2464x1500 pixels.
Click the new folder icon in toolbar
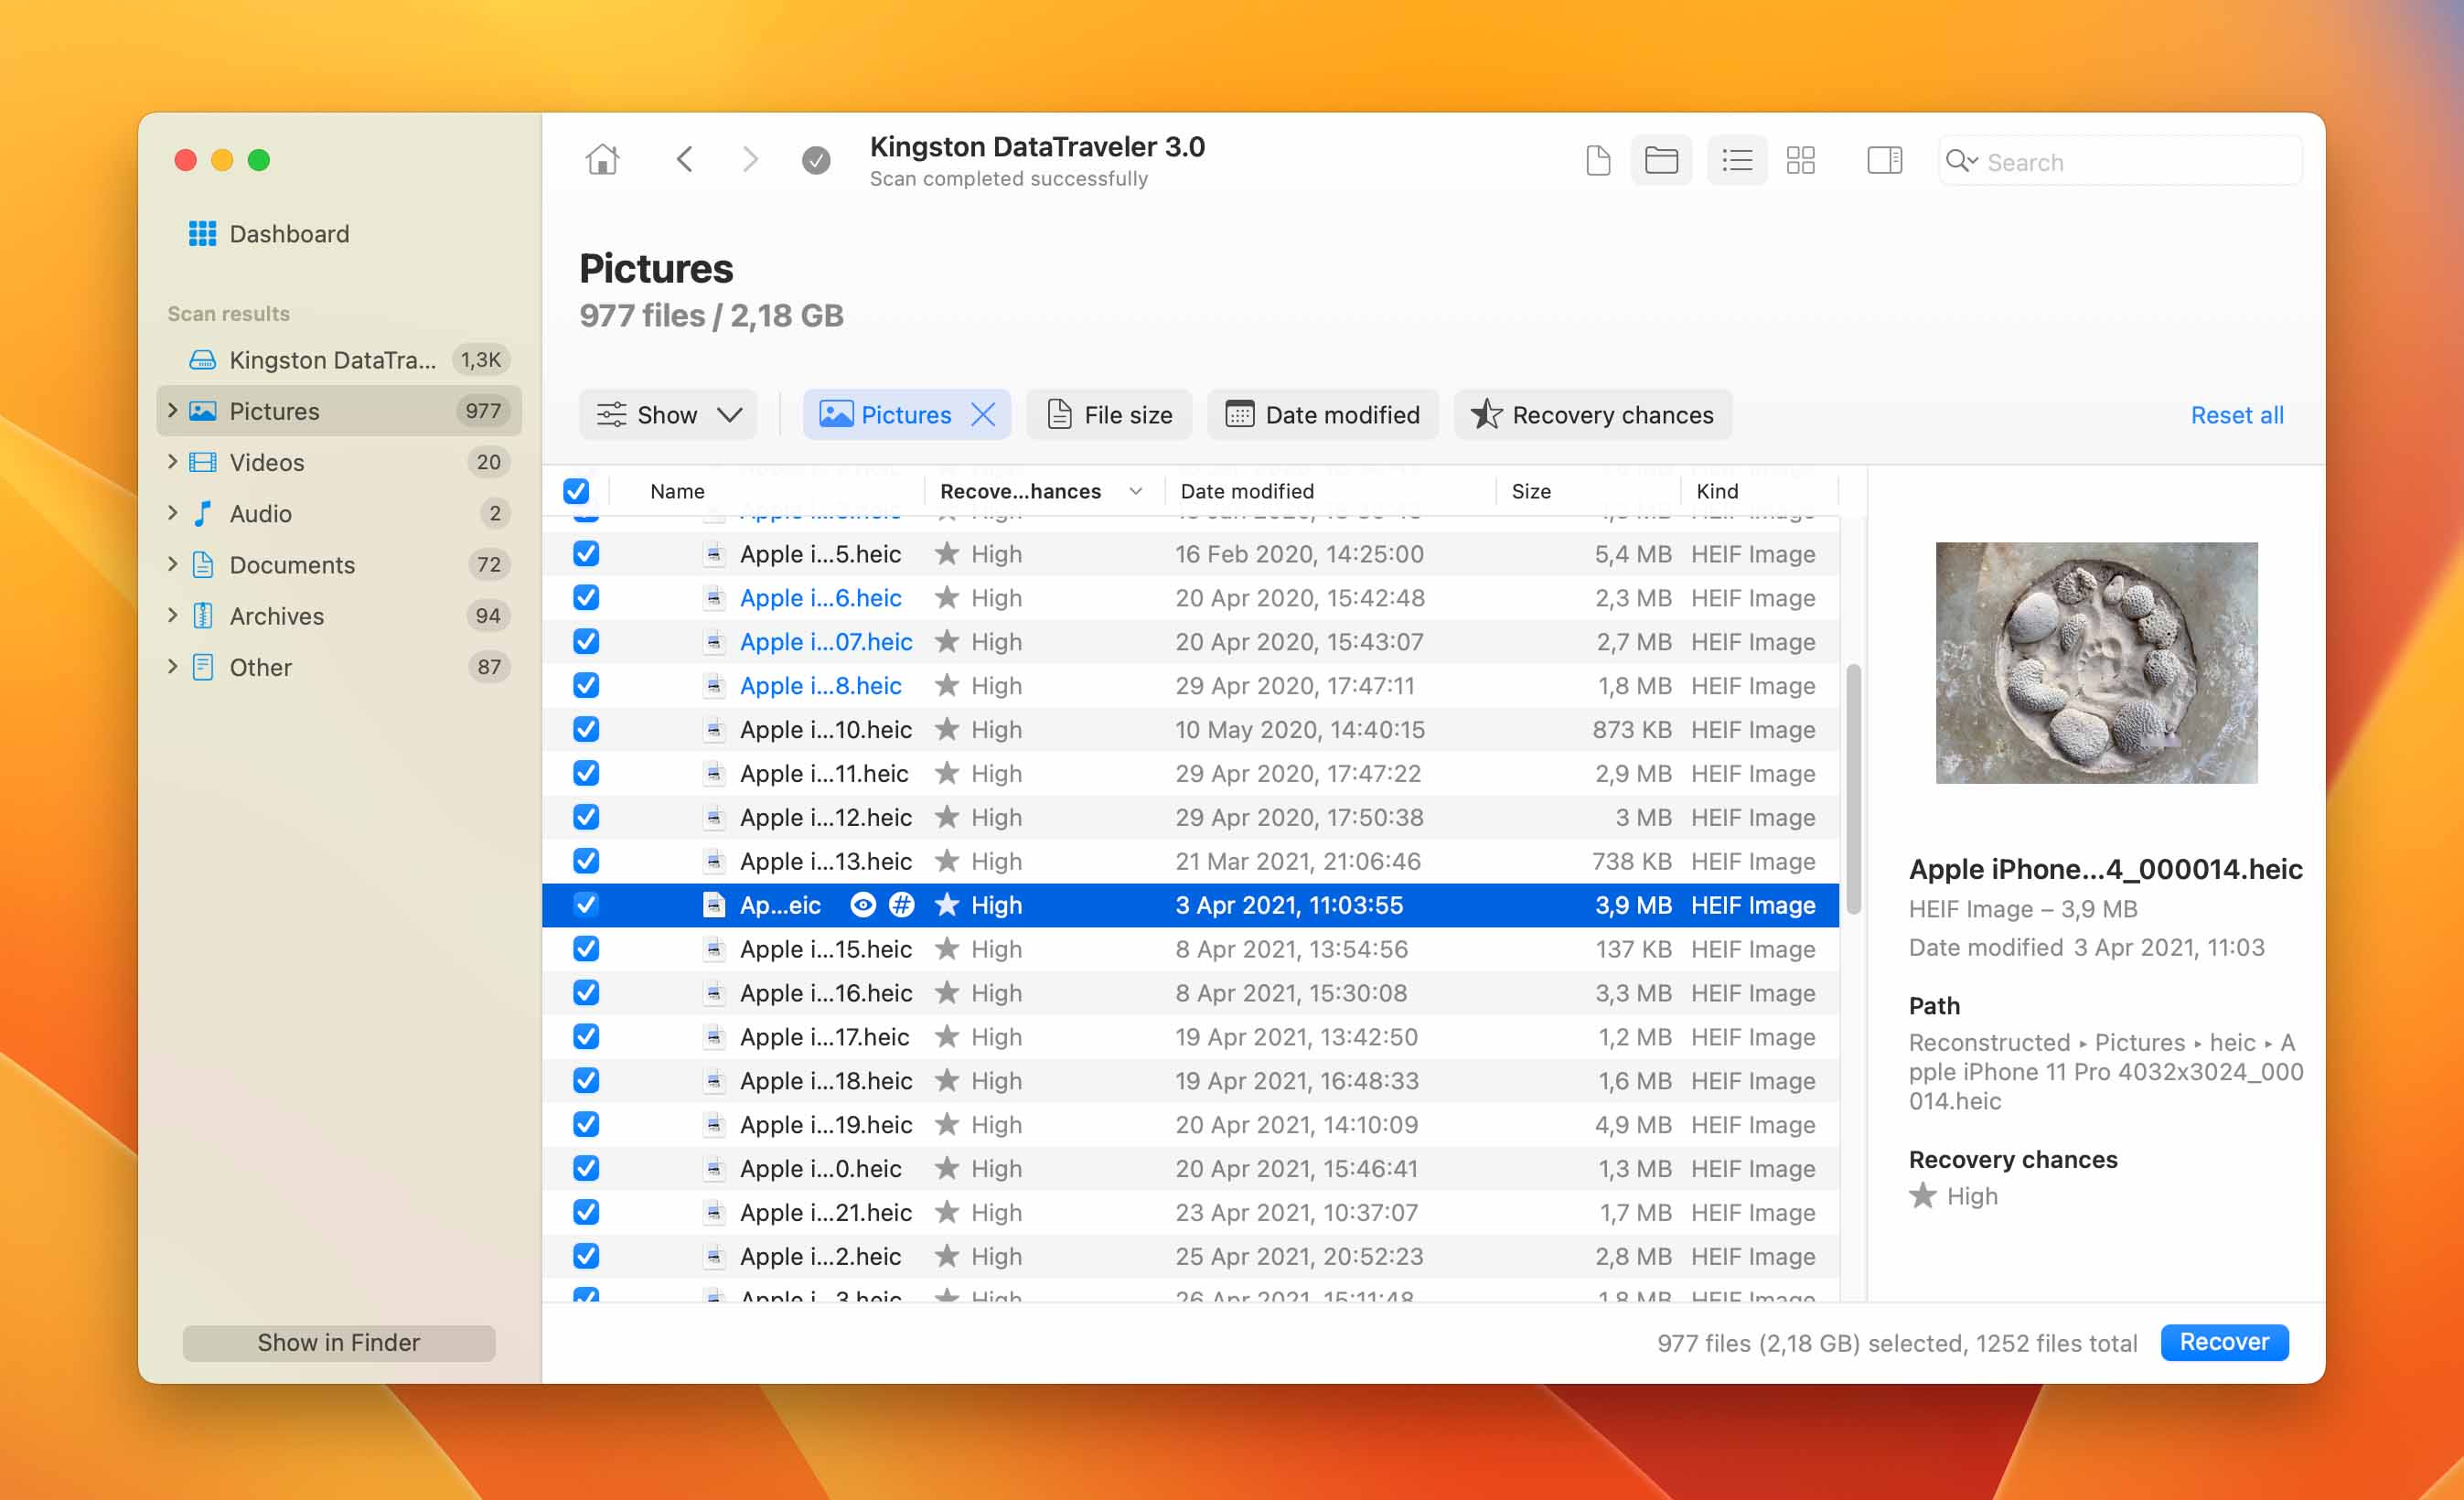pyautogui.click(x=1660, y=160)
